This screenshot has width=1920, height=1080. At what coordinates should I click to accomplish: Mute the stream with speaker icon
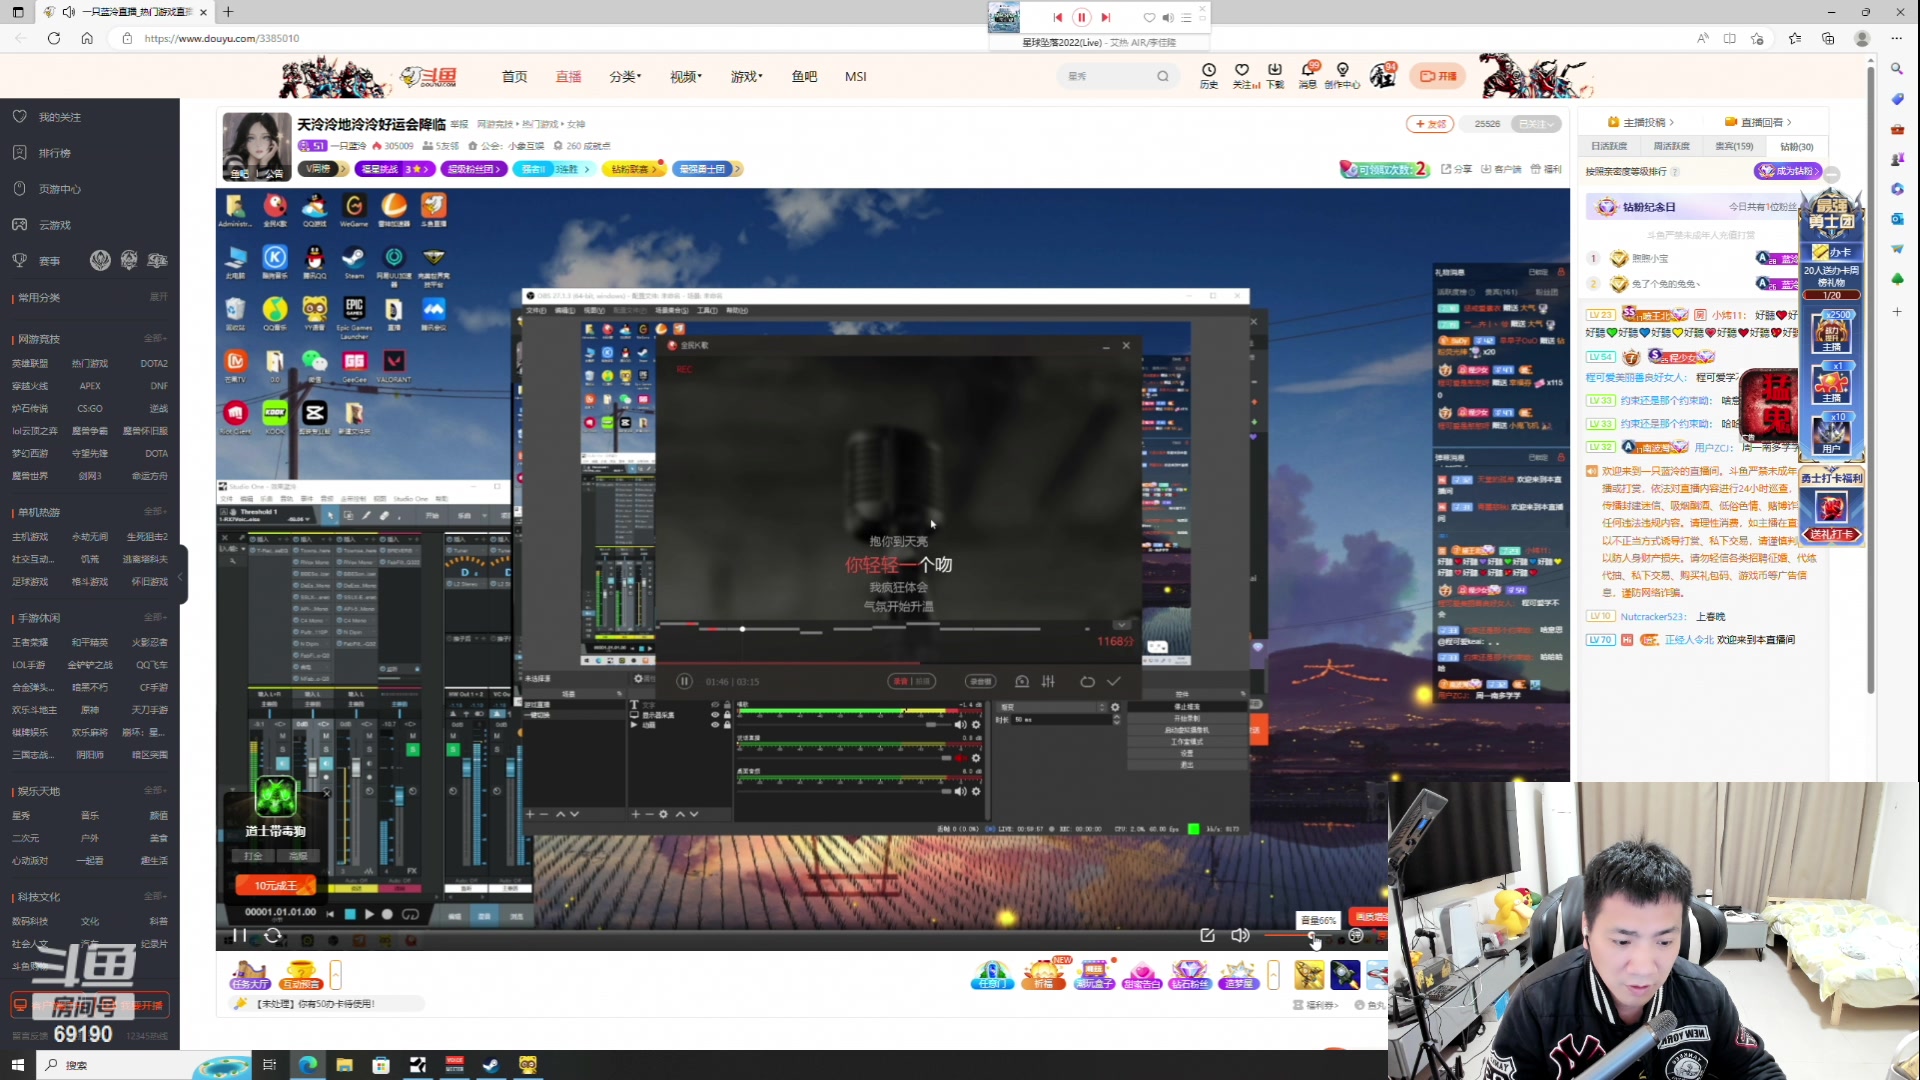[x=1240, y=935]
